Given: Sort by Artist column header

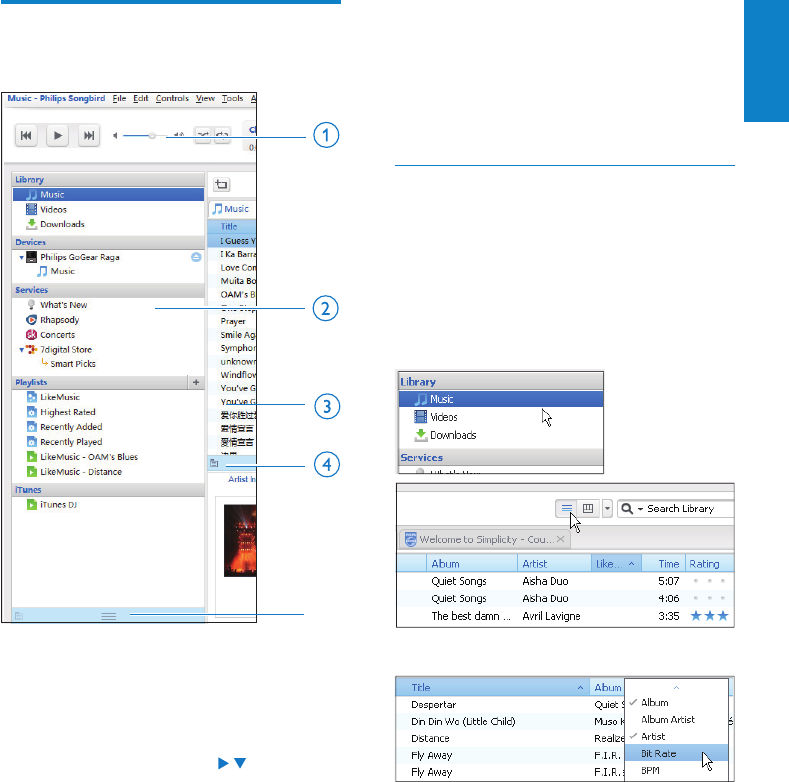Looking at the screenshot, I should (554, 564).
